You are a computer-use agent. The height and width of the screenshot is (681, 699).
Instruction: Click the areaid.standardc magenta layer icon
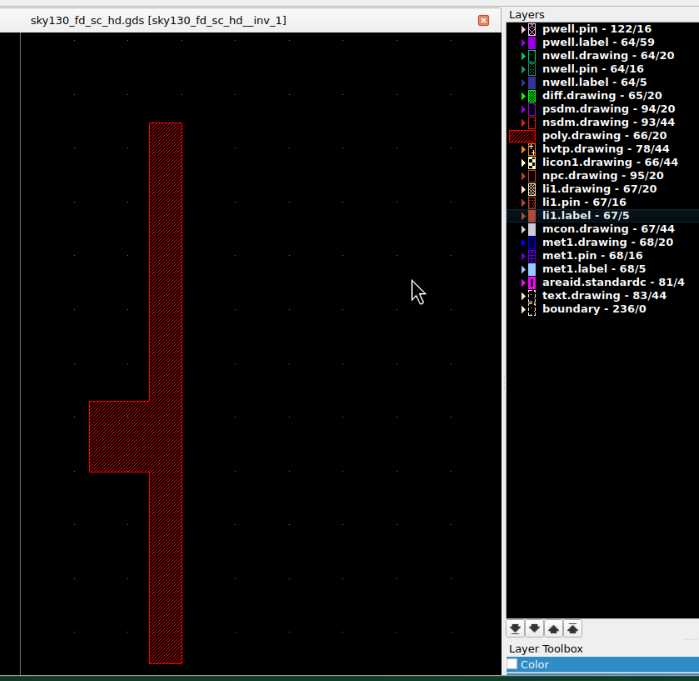tap(532, 283)
